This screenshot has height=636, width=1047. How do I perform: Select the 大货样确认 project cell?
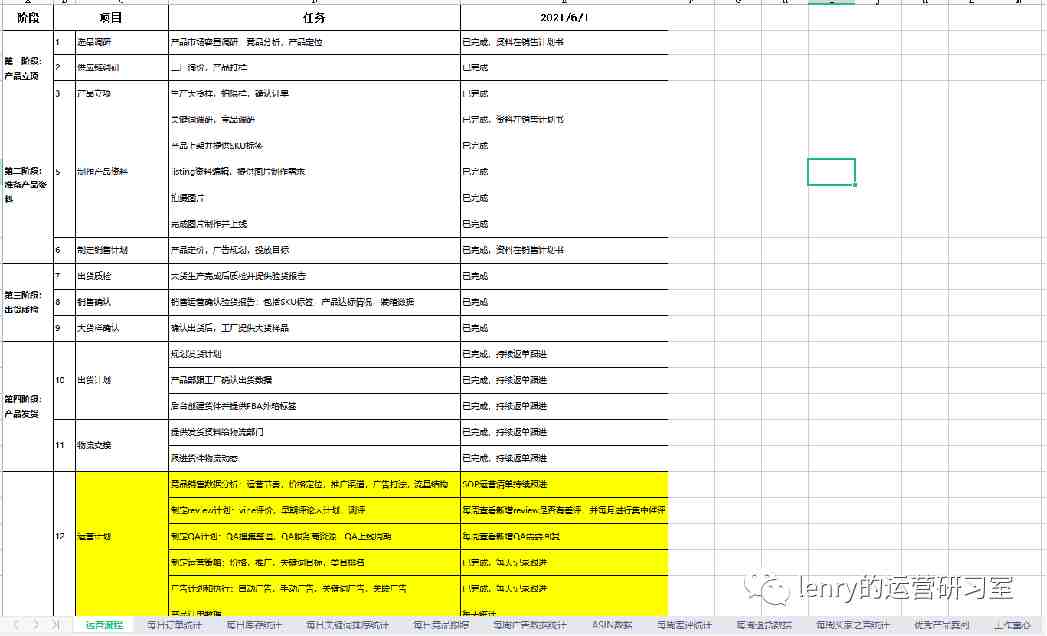(122, 328)
